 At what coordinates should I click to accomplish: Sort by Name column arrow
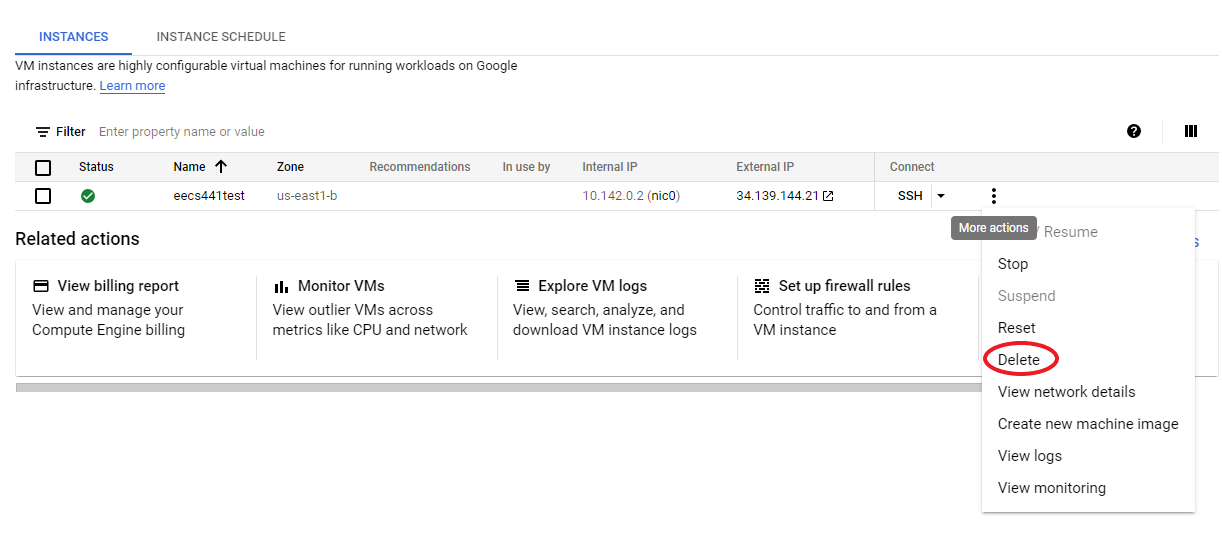pos(221,167)
